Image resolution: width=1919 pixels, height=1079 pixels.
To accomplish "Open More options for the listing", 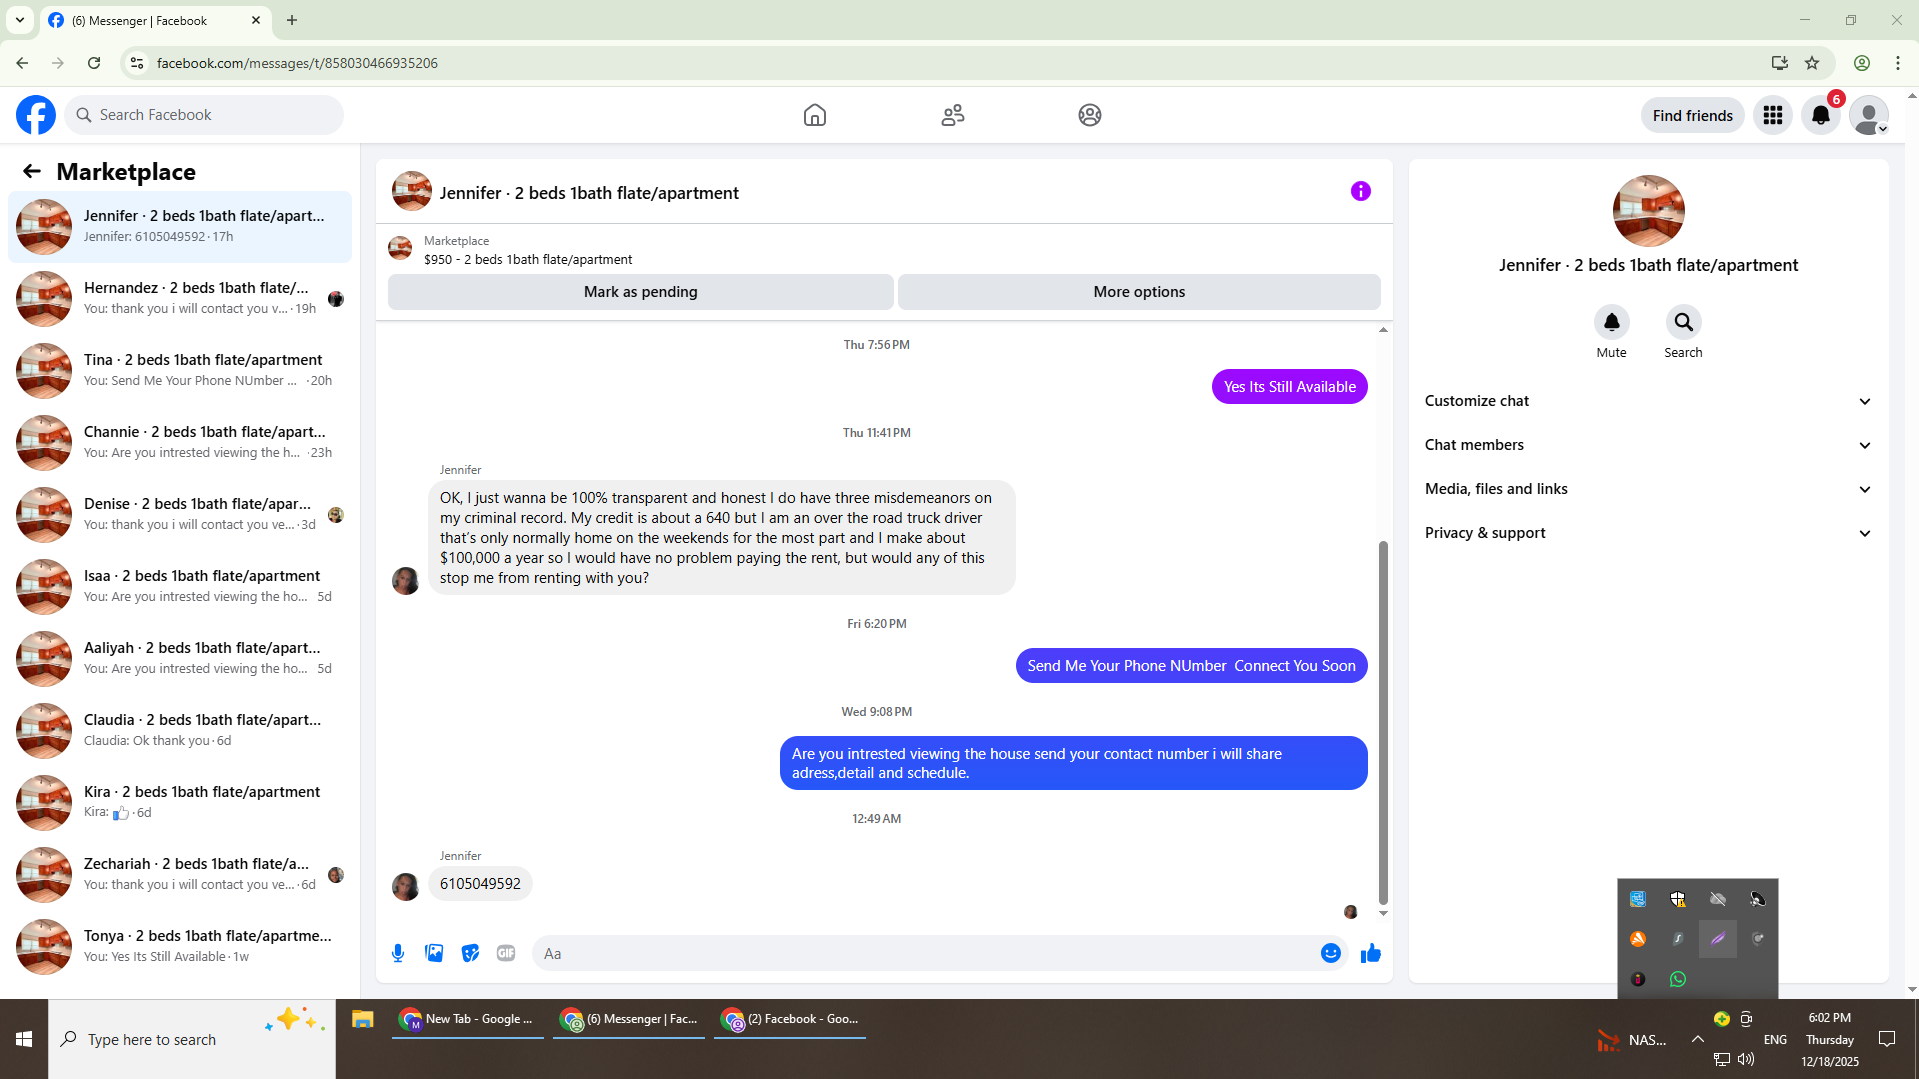I will pyautogui.click(x=1139, y=292).
